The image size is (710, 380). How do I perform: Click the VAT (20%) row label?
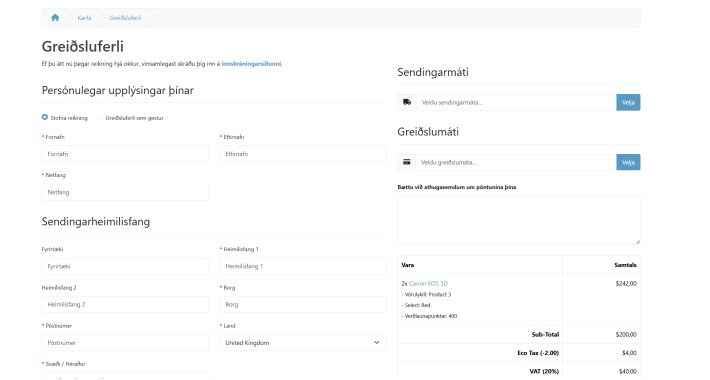click(544, 371)
